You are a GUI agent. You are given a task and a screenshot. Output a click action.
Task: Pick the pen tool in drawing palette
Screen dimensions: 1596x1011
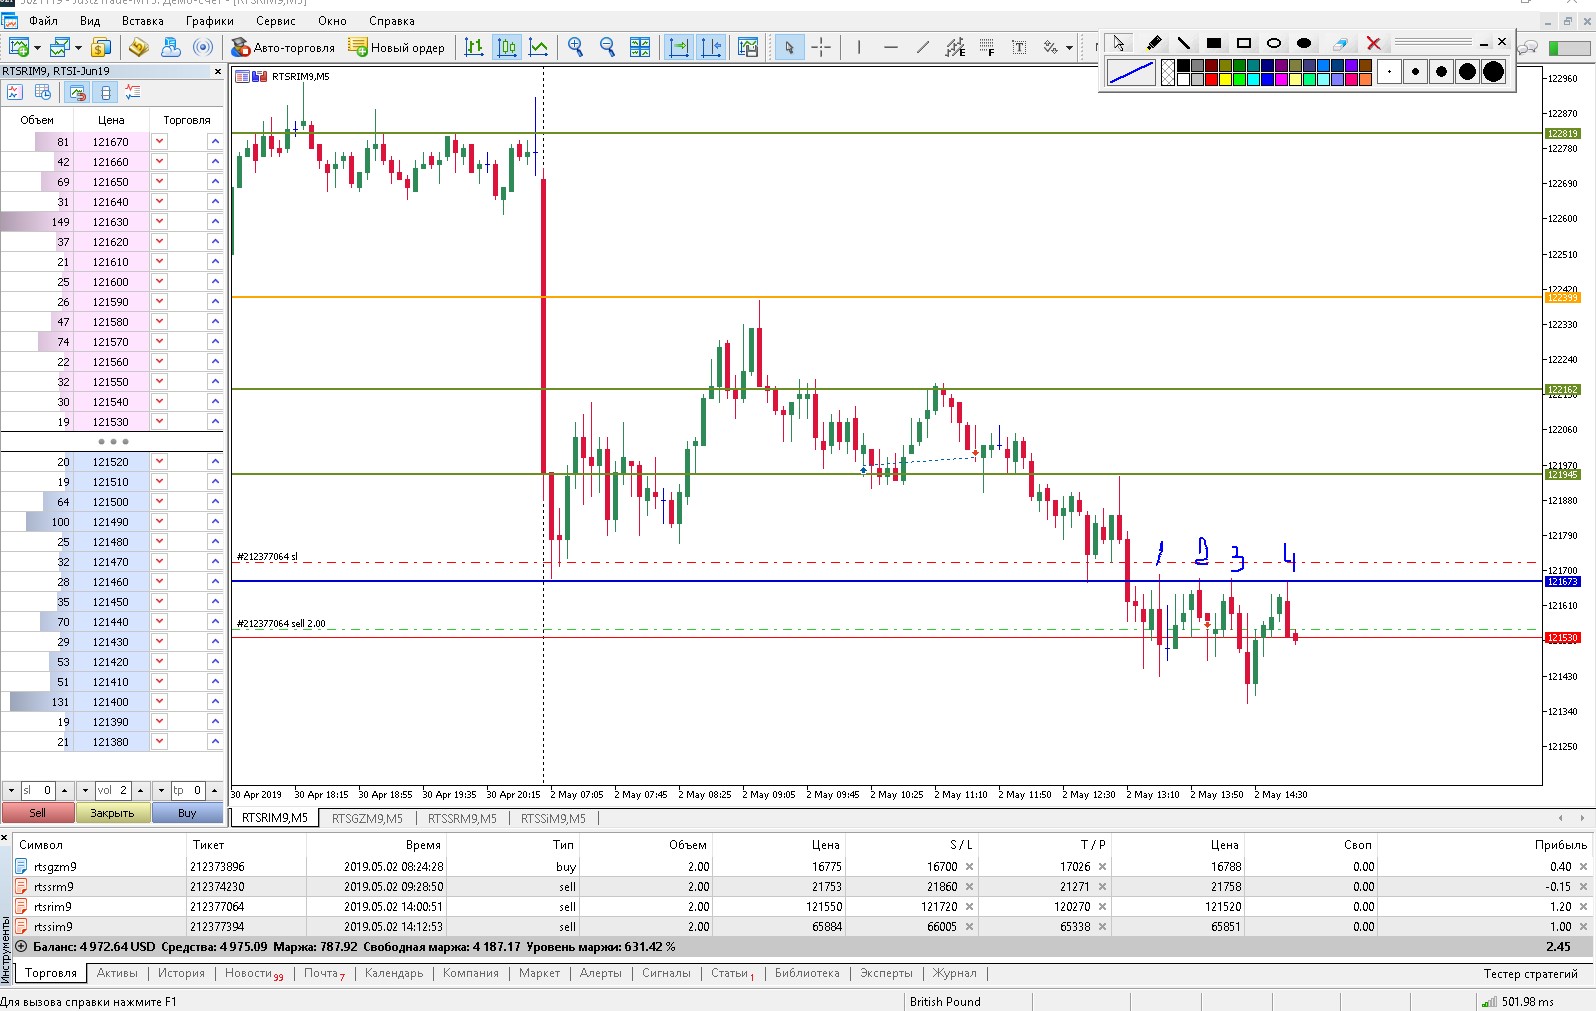click(x=1153, y=43)
